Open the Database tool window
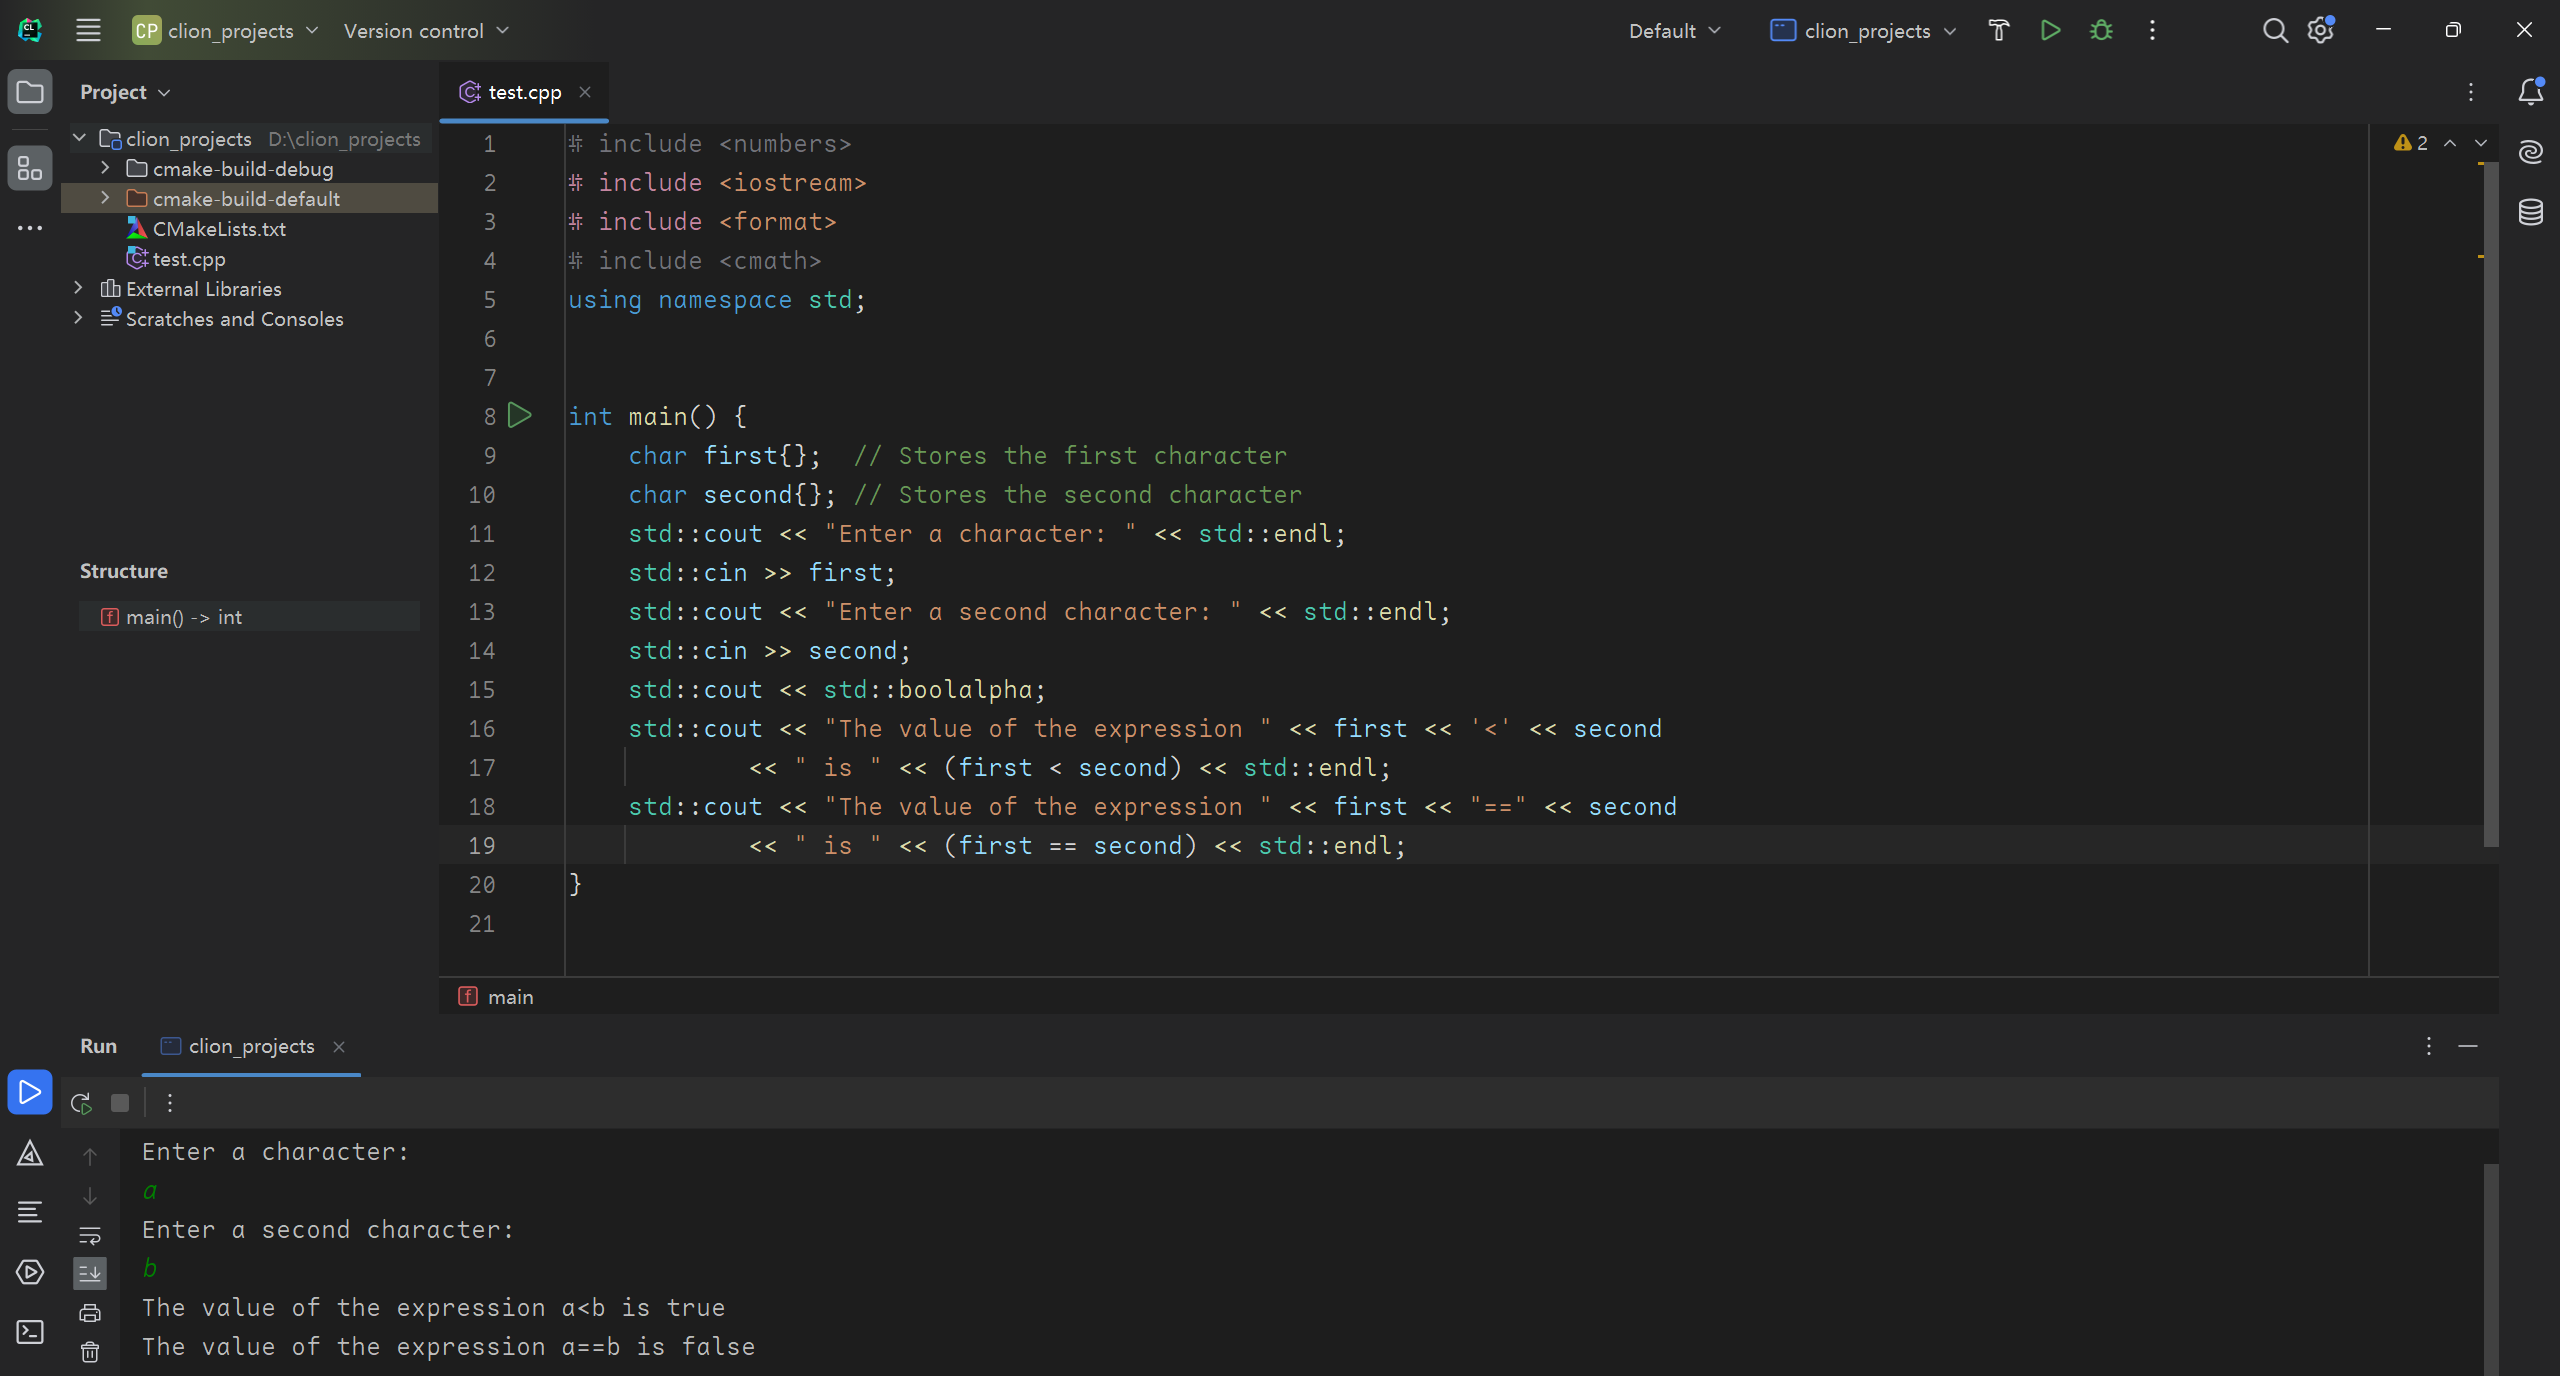The height and width of the screenshot is (1376, 2560). [2530, 212]
